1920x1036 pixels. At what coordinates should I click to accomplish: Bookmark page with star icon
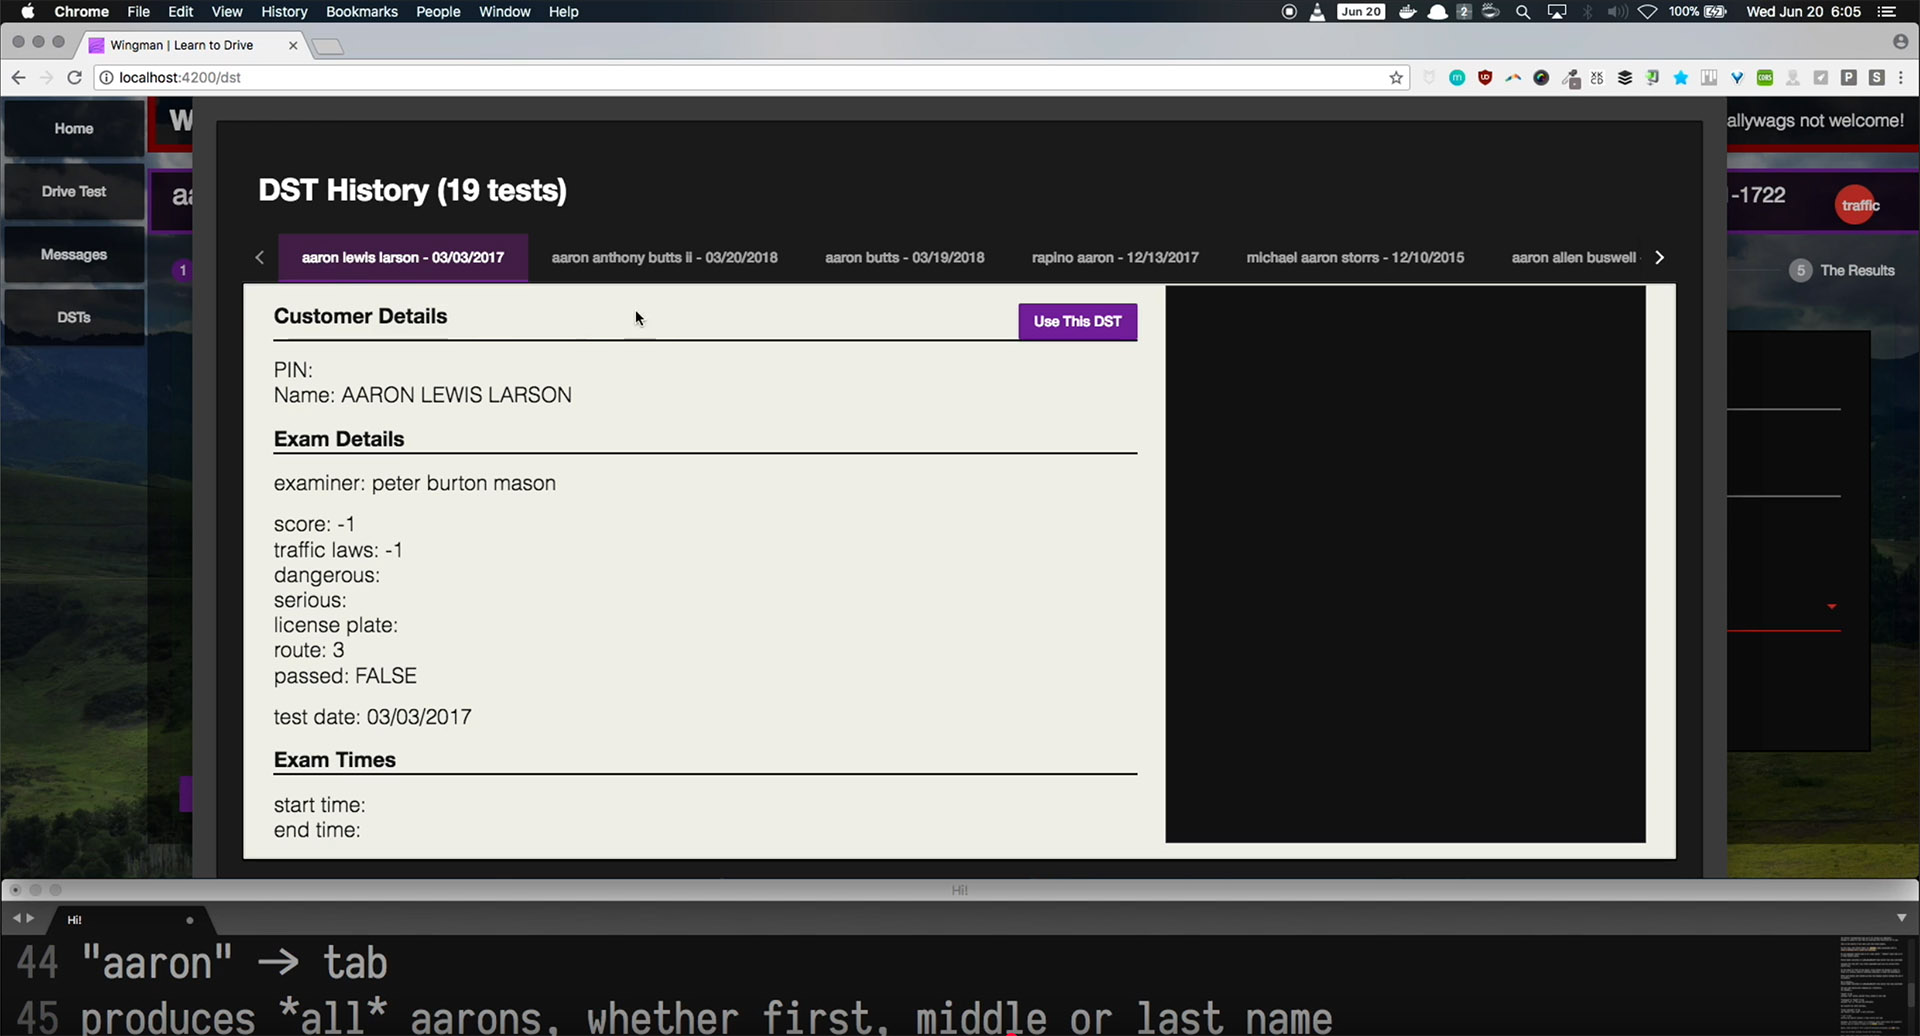pos(1396,78)
